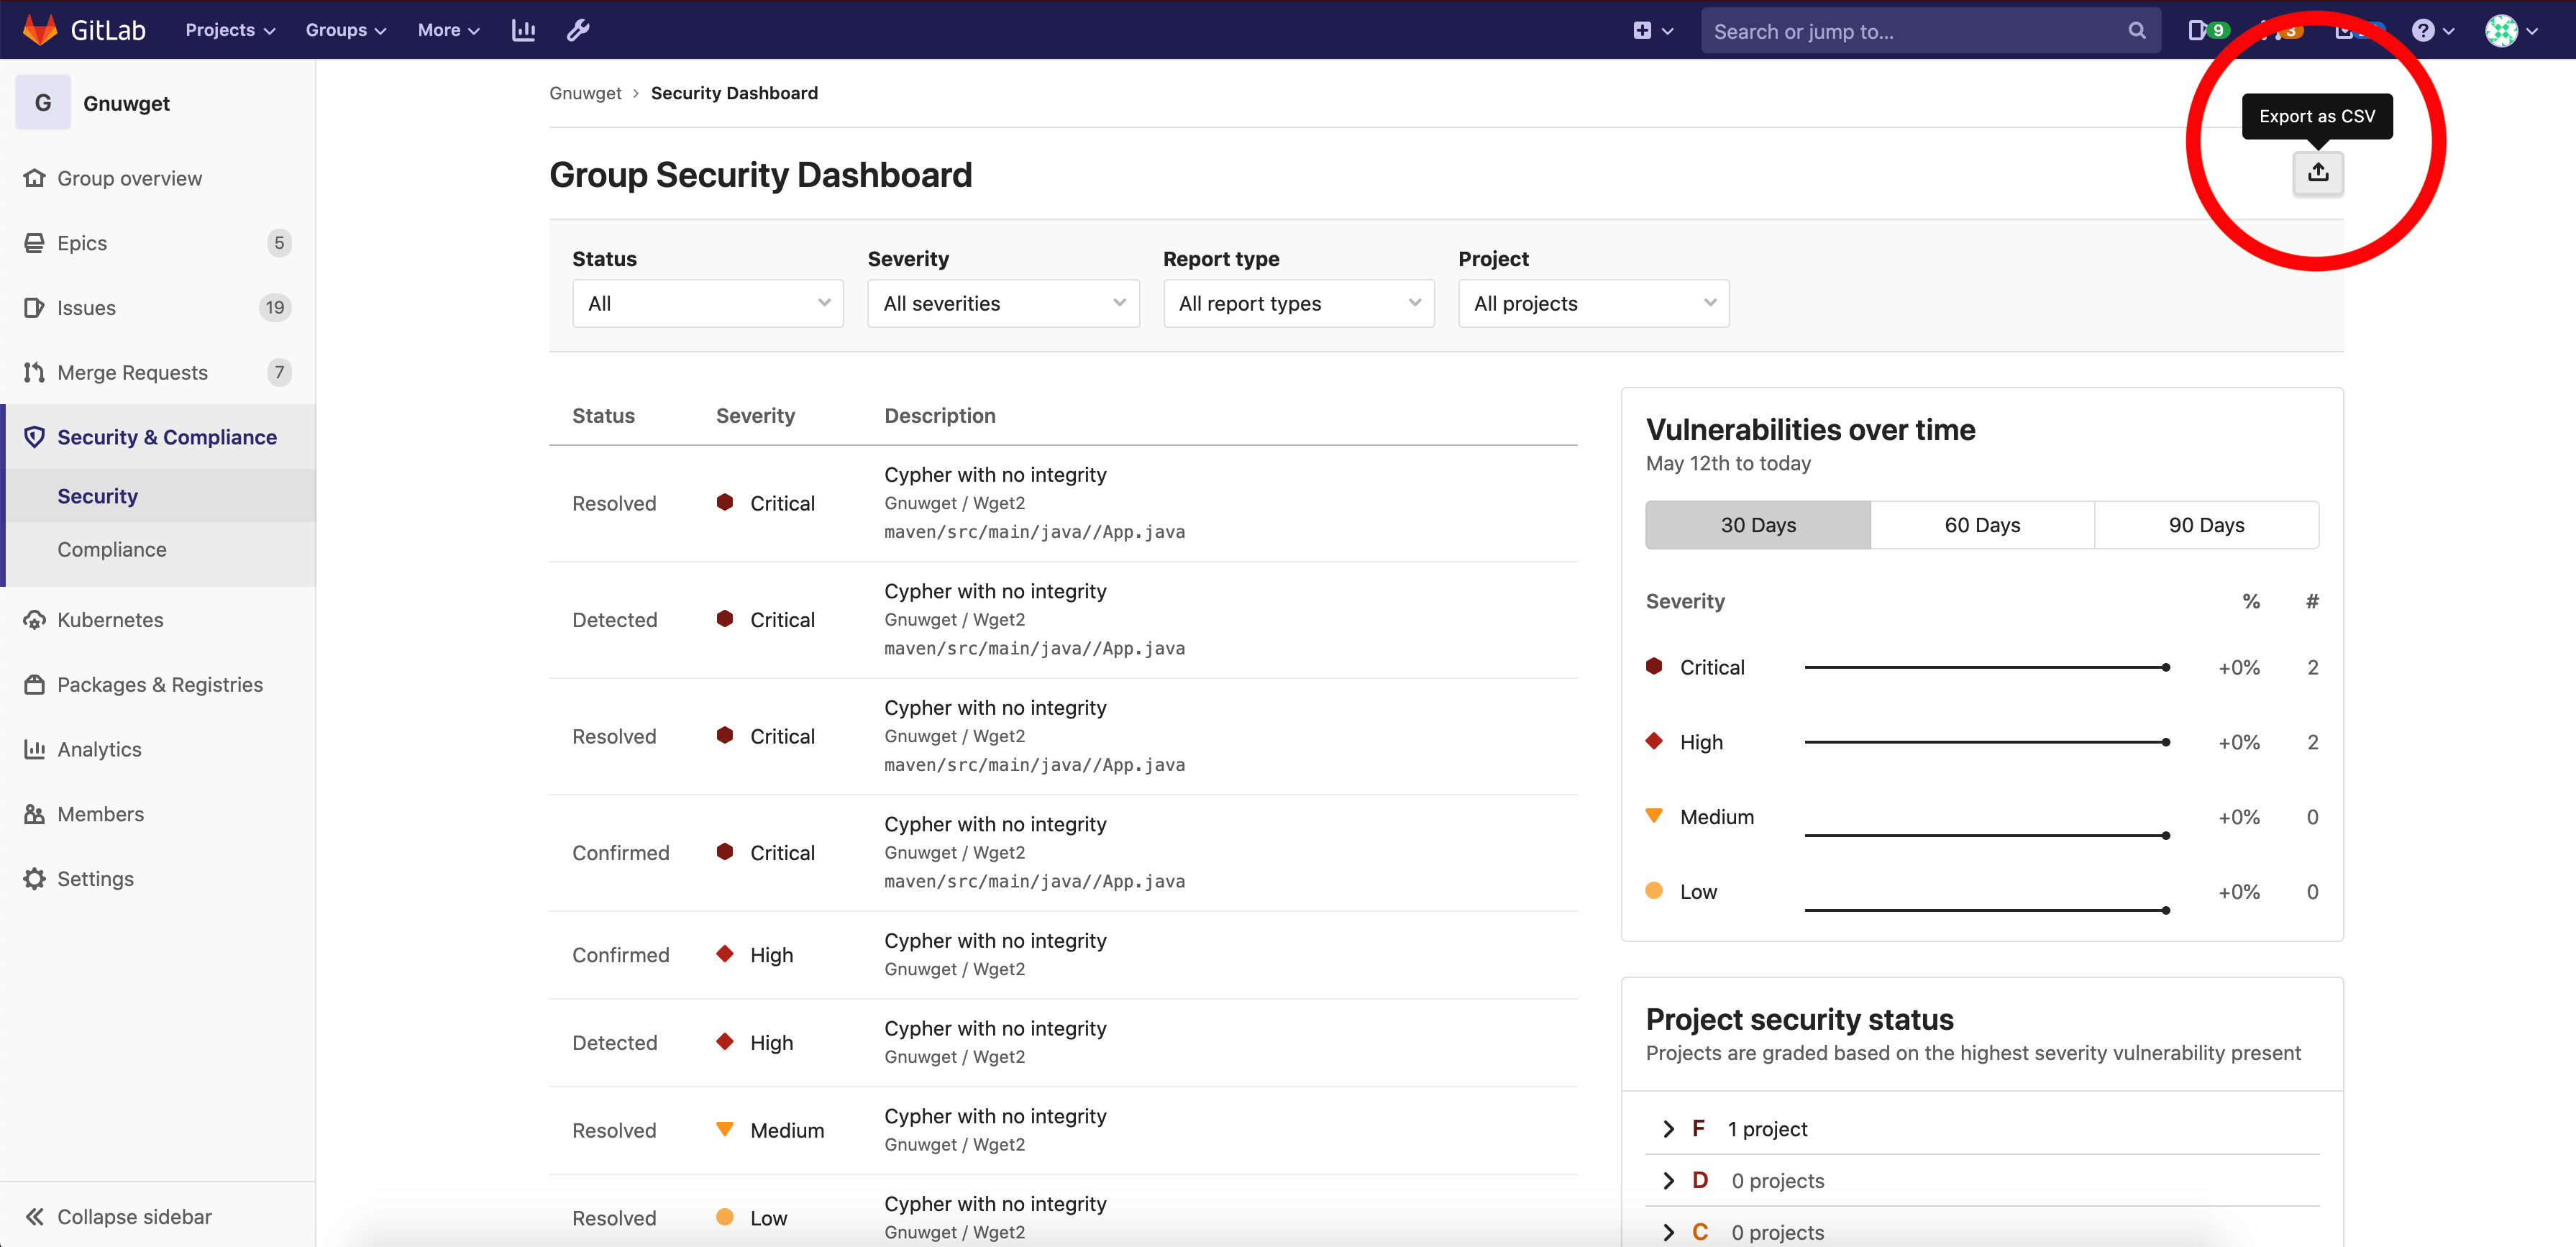Click the Search or jump to field

click(x=1915, y=31)
